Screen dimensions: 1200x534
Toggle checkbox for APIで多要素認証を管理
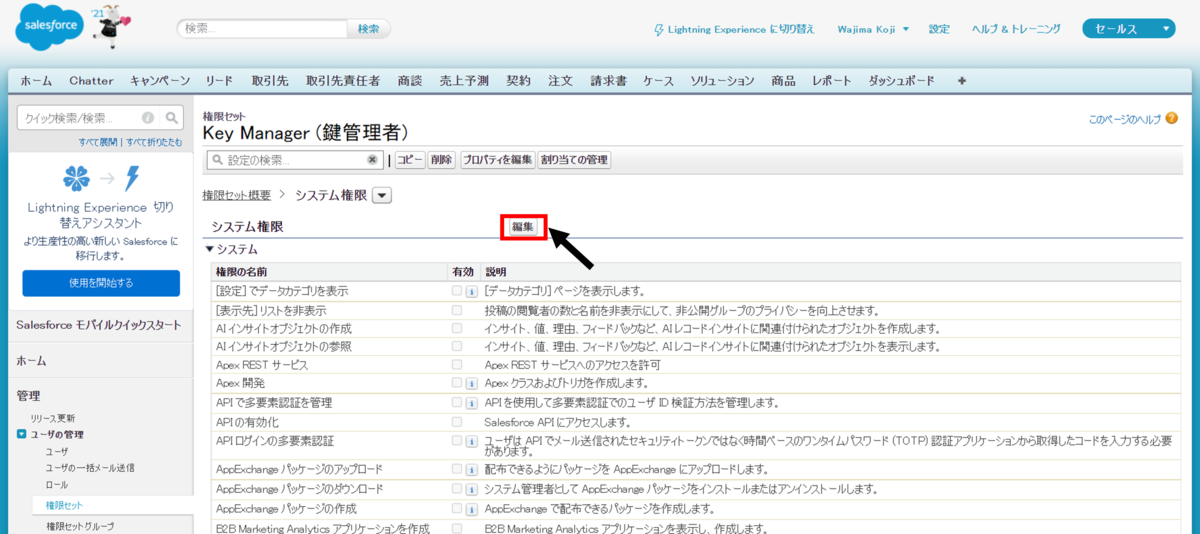457,402
